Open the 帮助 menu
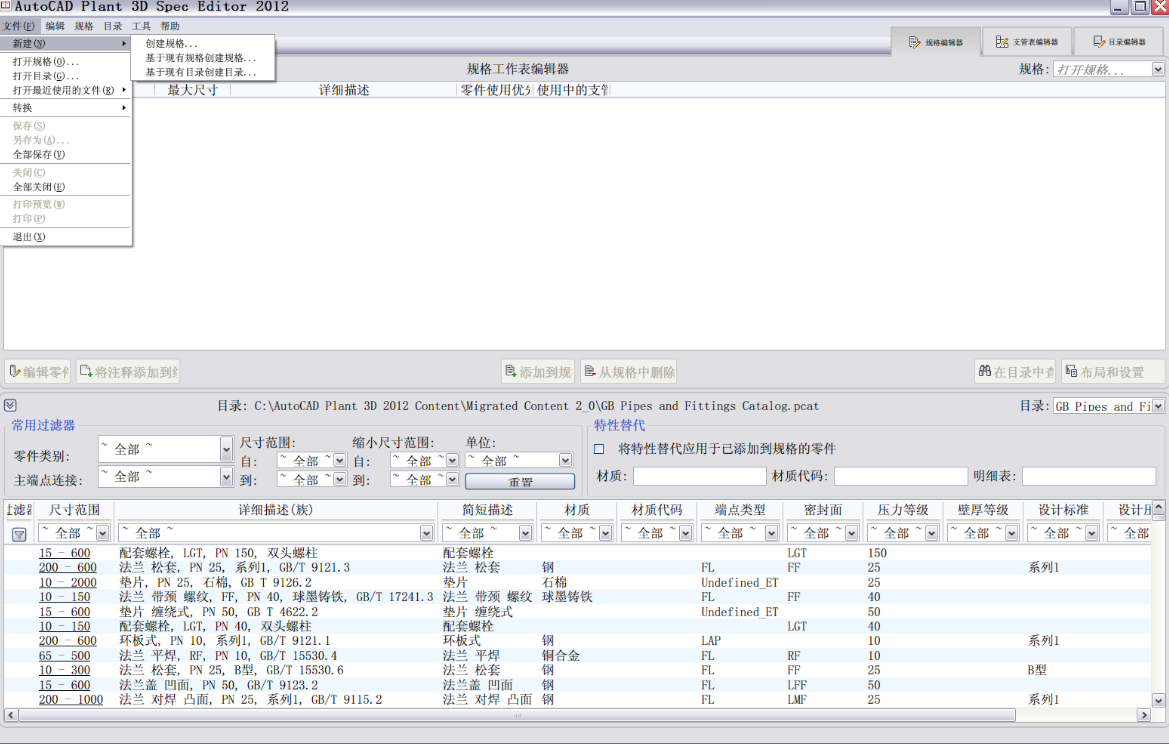Viewport: 1169px width, 744px height. coord(170,26)
